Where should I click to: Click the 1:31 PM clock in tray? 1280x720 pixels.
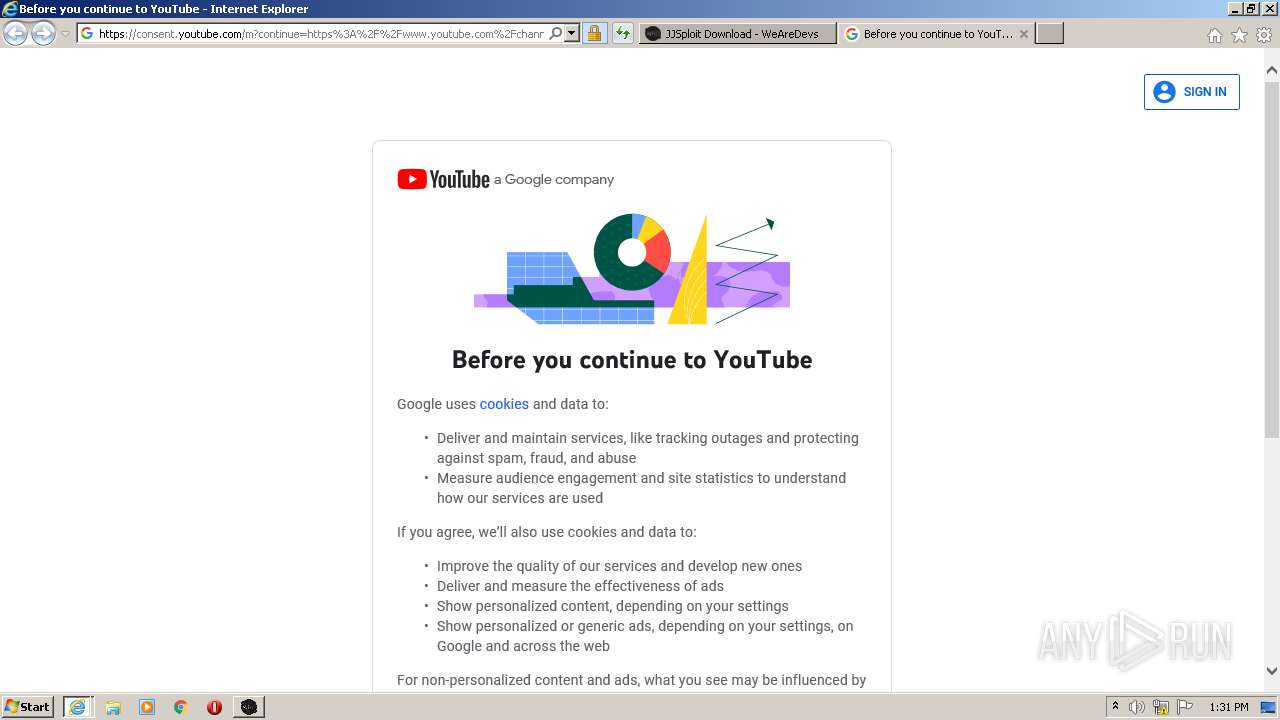coord(1228,707)
